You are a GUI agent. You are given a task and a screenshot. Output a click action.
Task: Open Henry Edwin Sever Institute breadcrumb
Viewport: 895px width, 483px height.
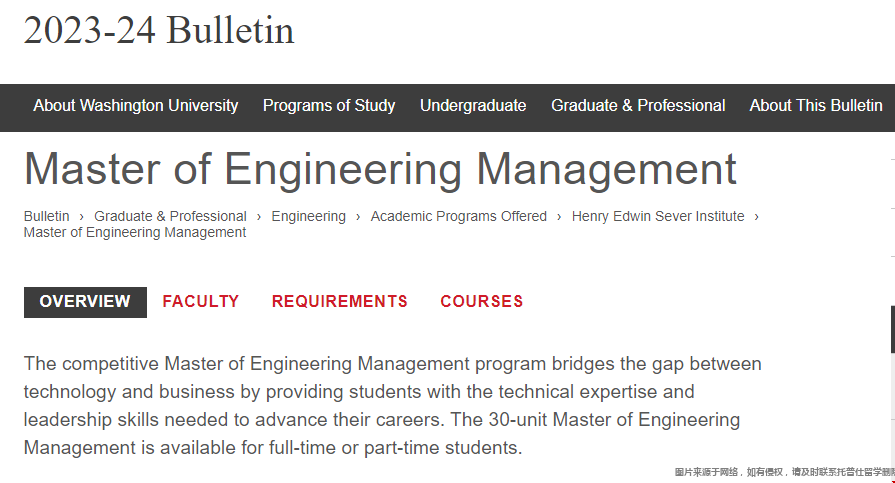point(658,216)
